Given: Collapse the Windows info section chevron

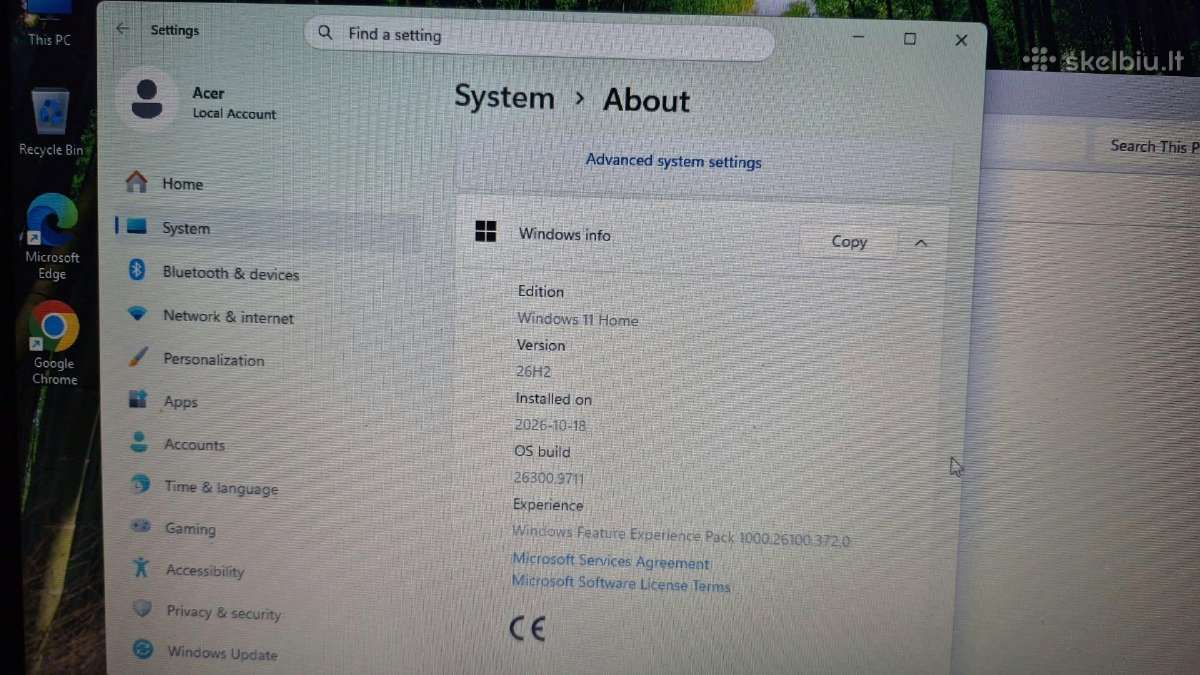Looking at the screenshot, I should tap(922, 243).
